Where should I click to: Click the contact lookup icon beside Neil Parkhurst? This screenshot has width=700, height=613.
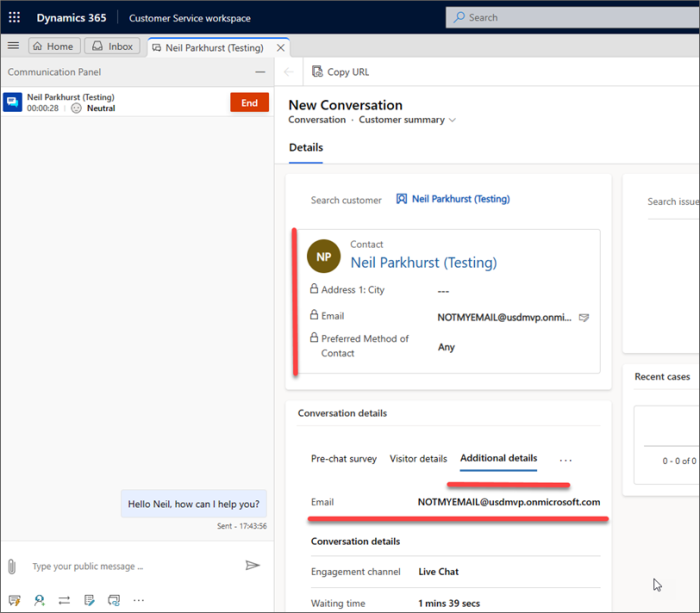coord(401,199)
